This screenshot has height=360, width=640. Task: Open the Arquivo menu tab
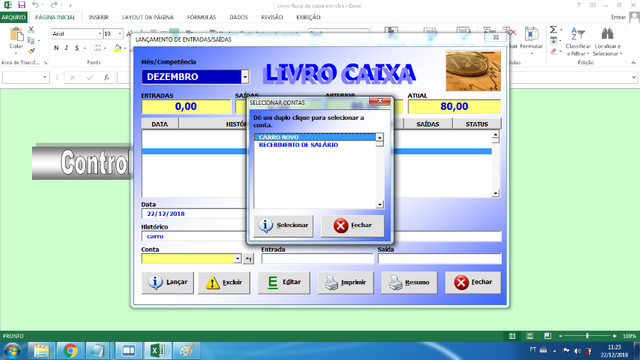13,17
